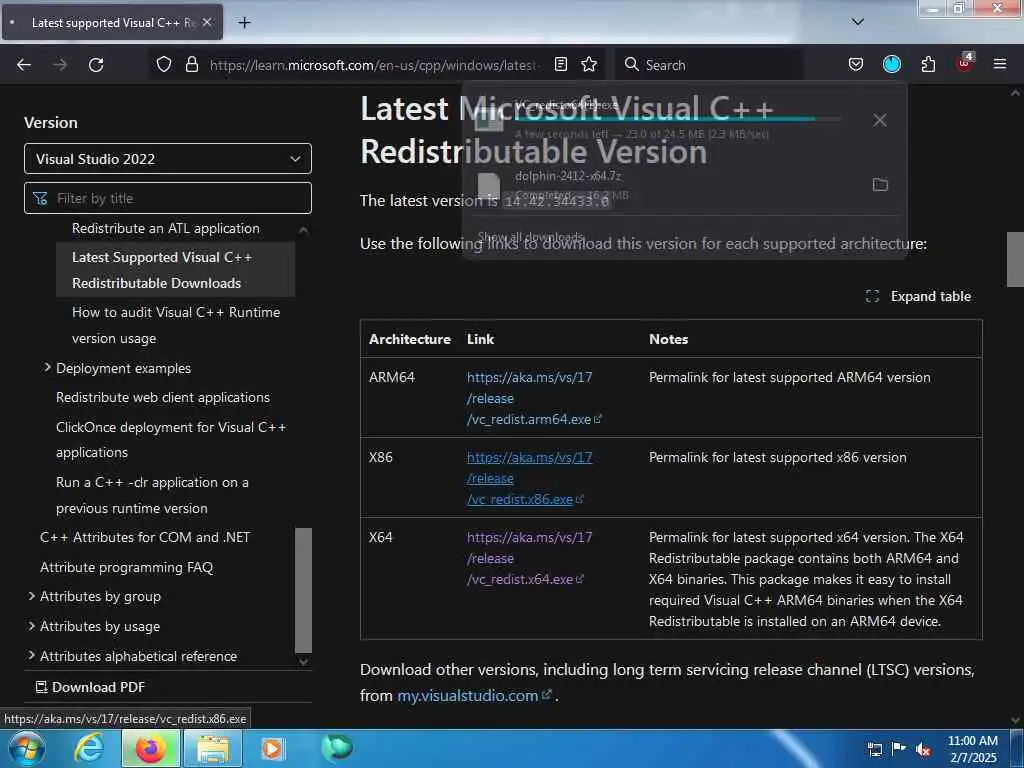Open How to audit Visual C++ Runtime version usage
This screenshot has height=768, width=1024.
[x=176, y=325]
